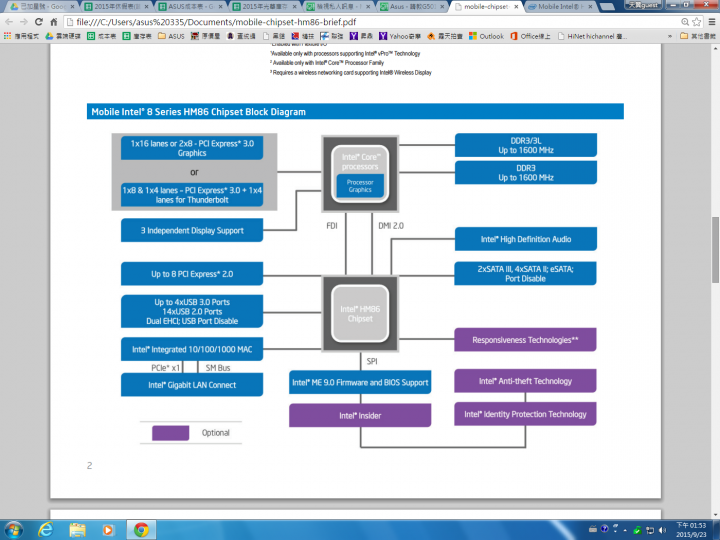Click the vertical scrollbar thumb
This screenshot has width=720, height=540.
[x=715, y=249]
